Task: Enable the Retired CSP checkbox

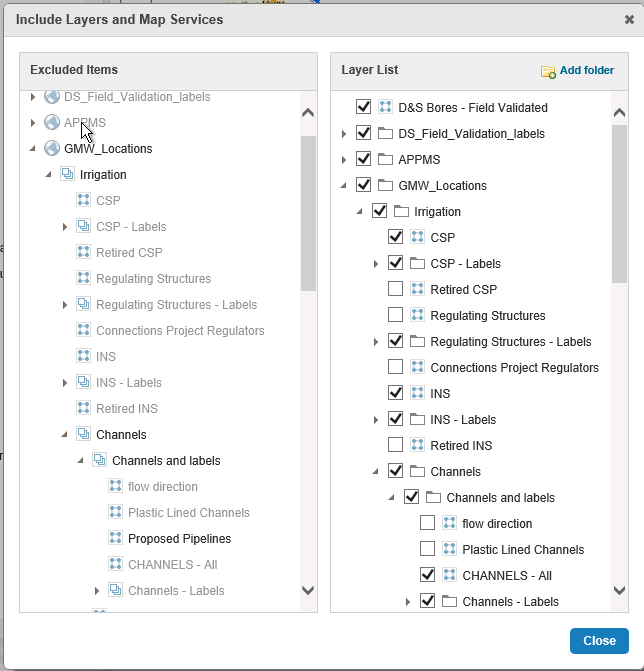Action: (x=395, y=289)
